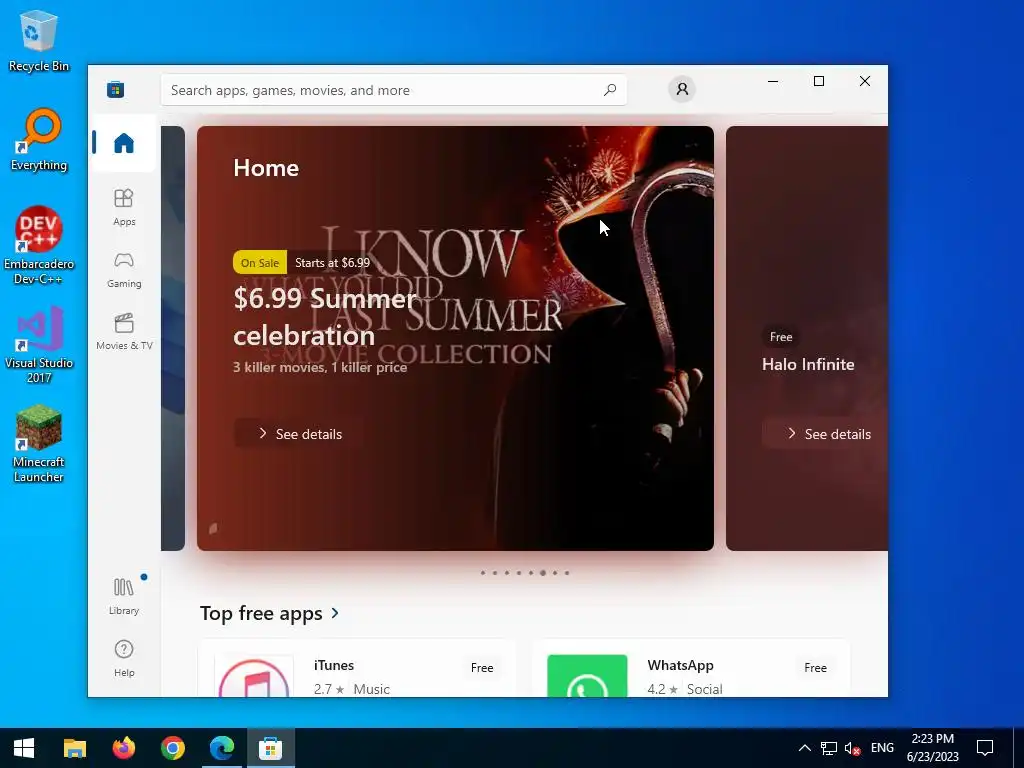Open the clock showing 2:23 PM

pos(933,748)
